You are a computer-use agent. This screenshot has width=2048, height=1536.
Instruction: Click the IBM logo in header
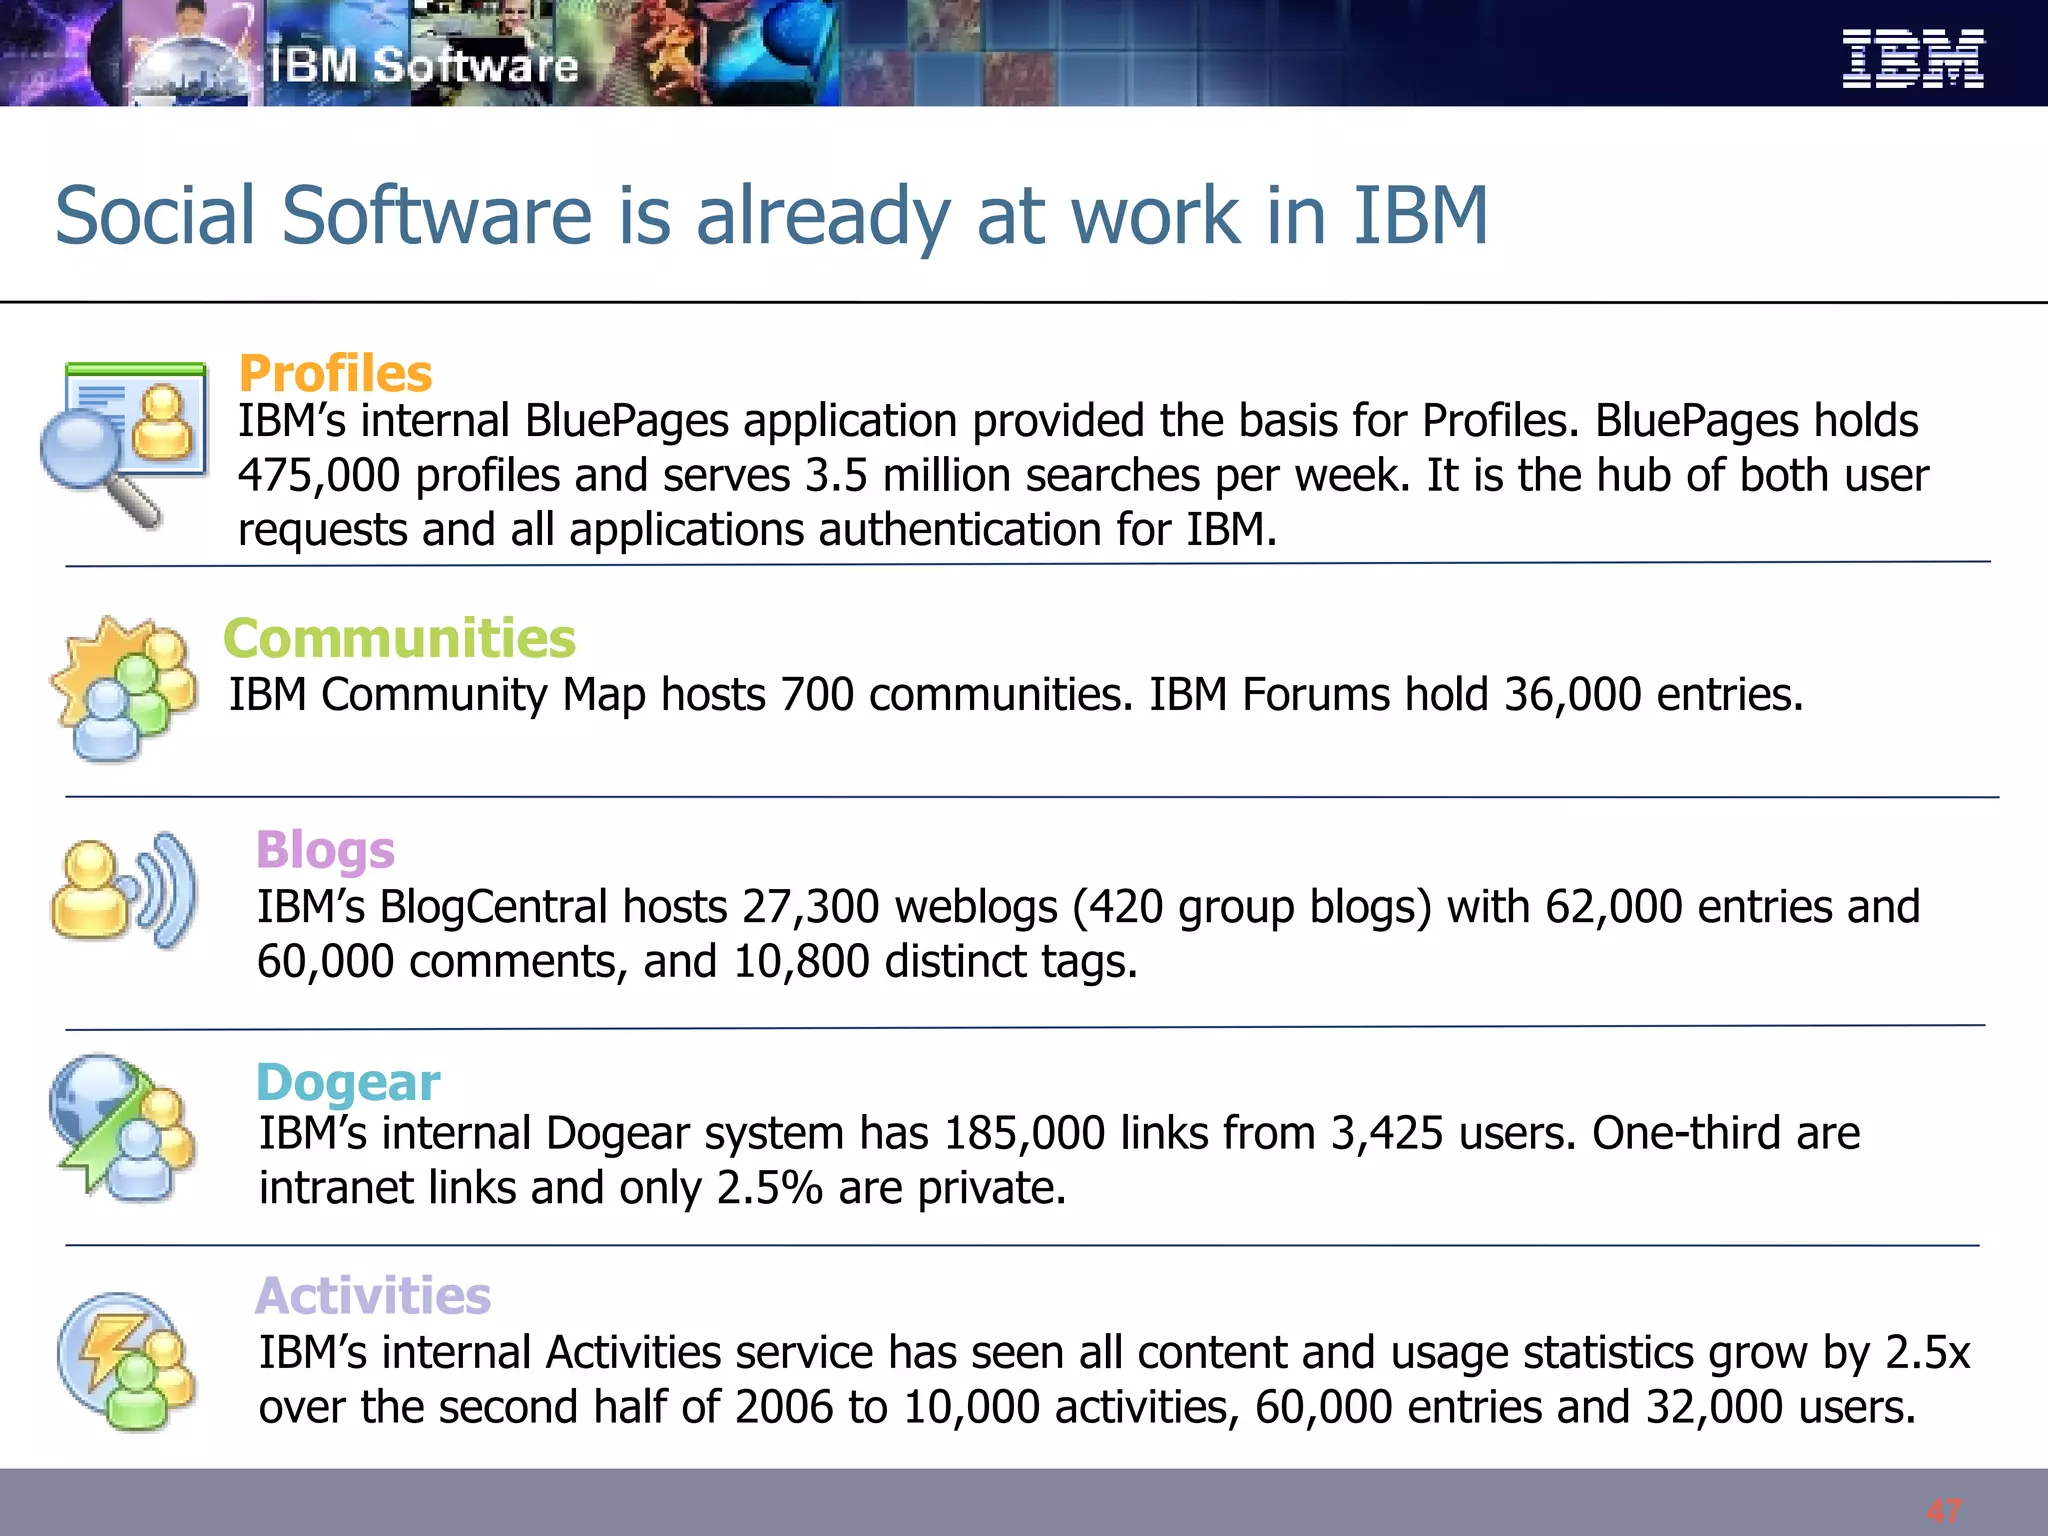tap(1912, 59)
